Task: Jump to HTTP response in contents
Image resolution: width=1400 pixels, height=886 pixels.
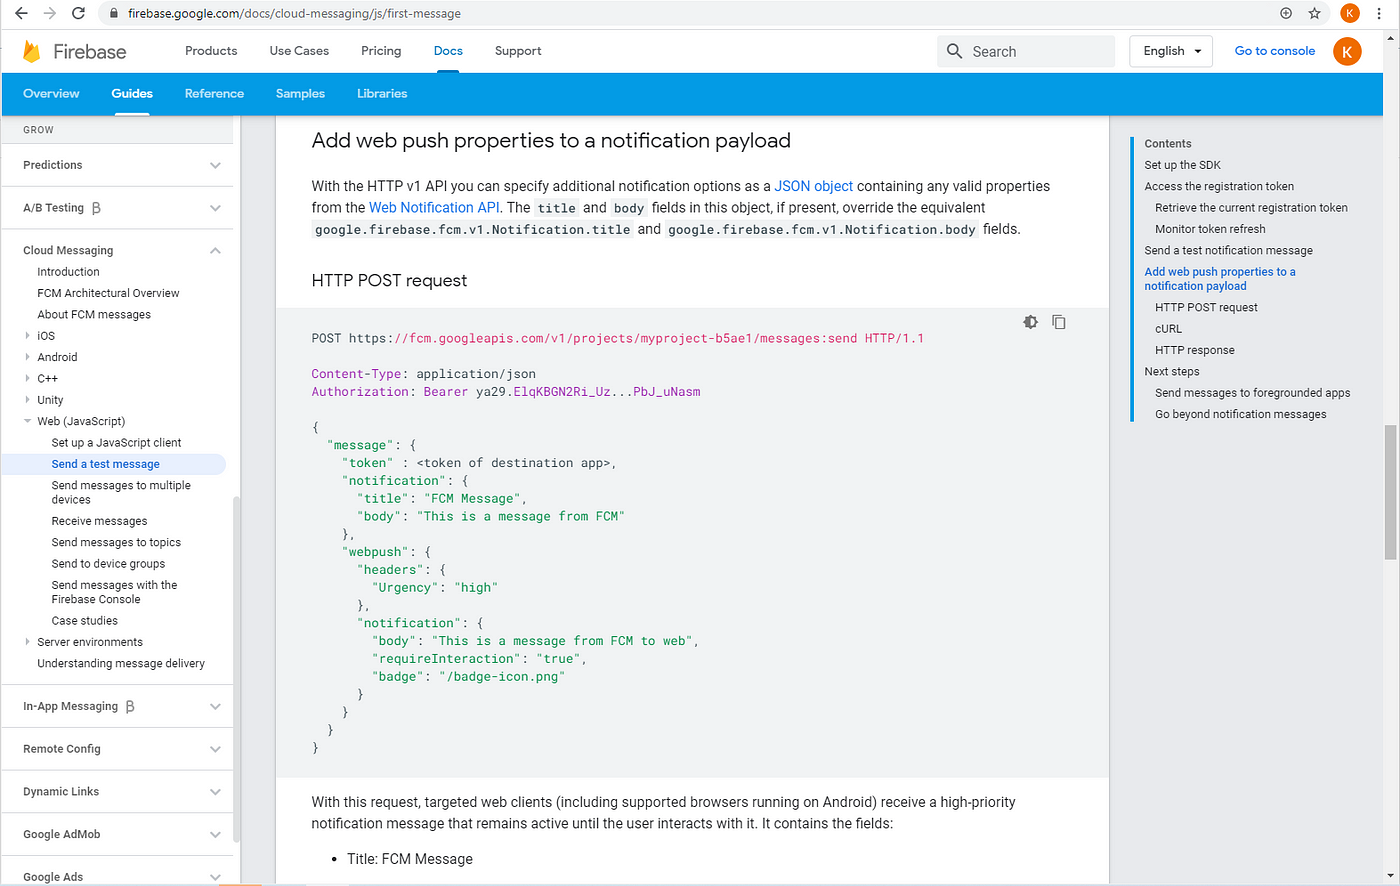Action: (1194, 350)
